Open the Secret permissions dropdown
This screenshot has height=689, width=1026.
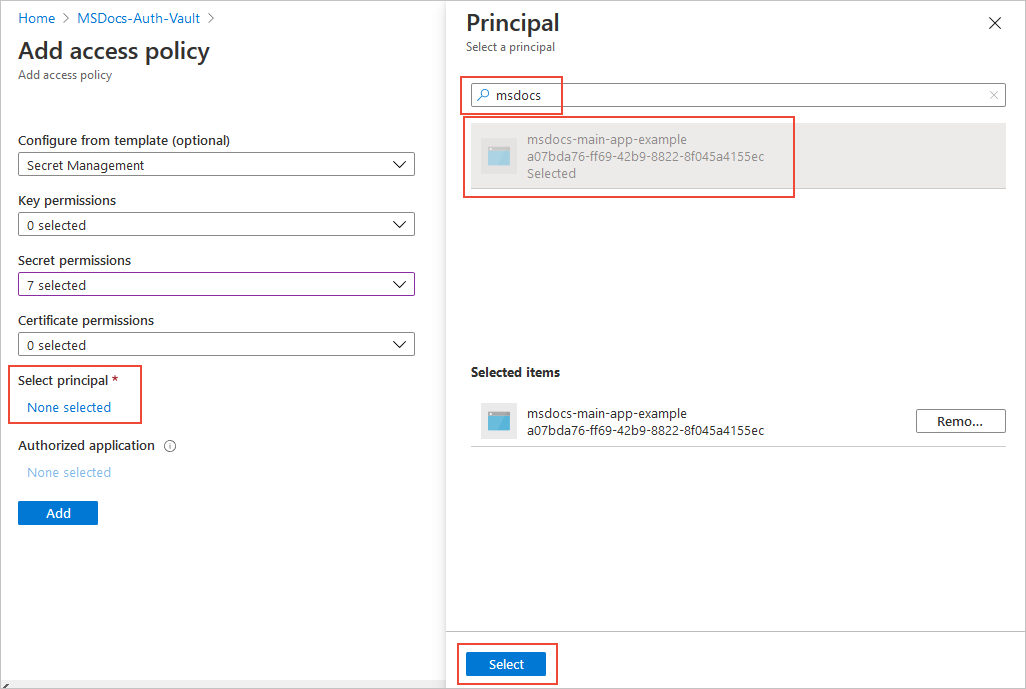[x=216, y=285]
